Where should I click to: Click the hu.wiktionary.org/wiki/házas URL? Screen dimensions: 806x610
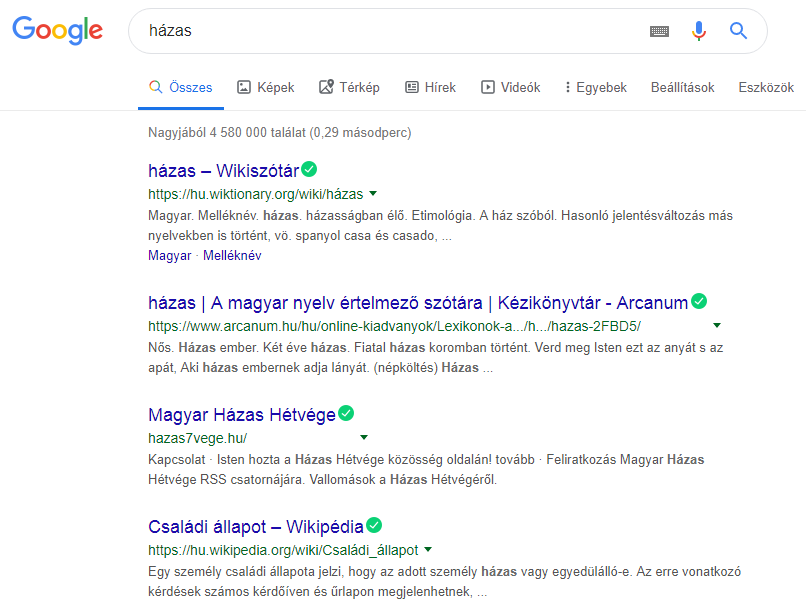point(255,194)
